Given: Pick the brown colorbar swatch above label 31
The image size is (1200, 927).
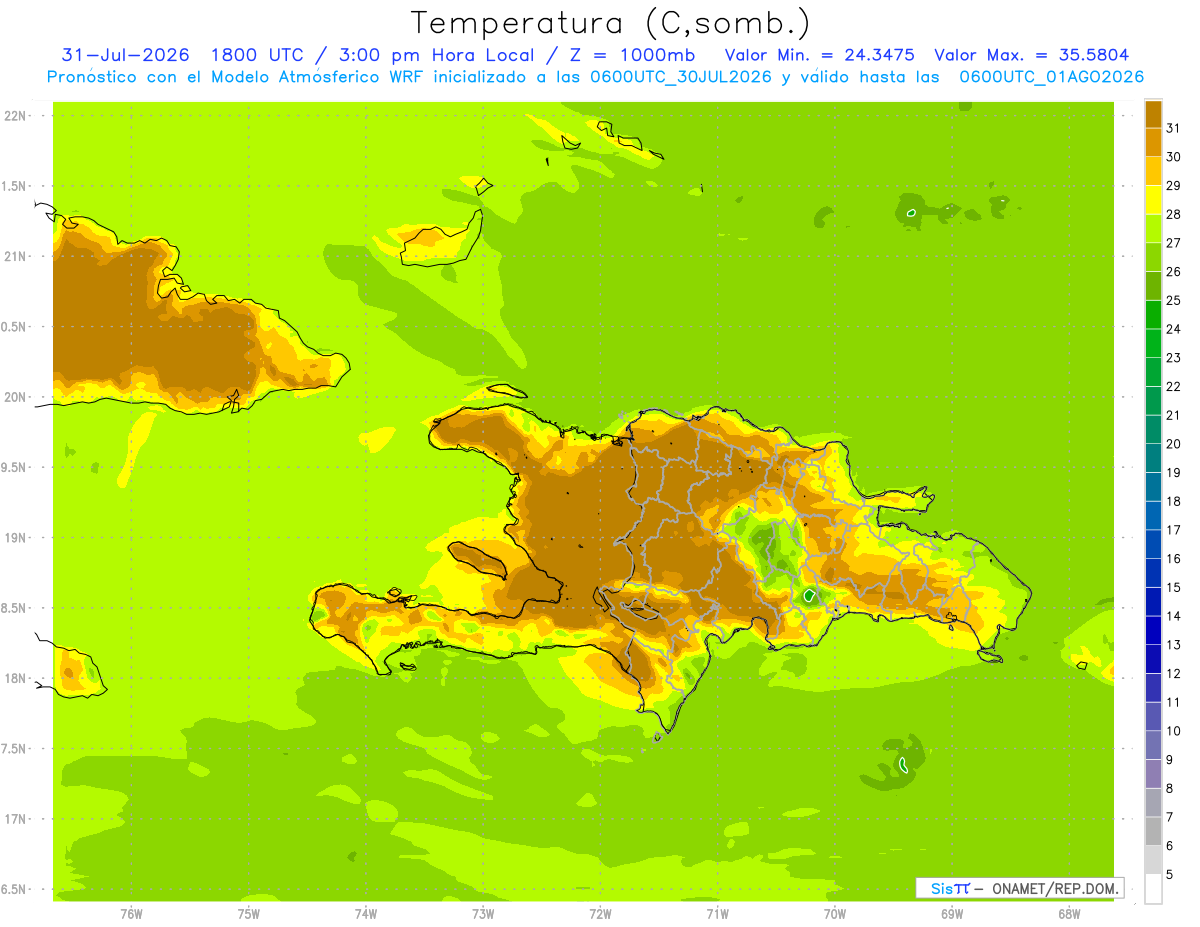Looking at the screenshot, I should [1153, 113].
